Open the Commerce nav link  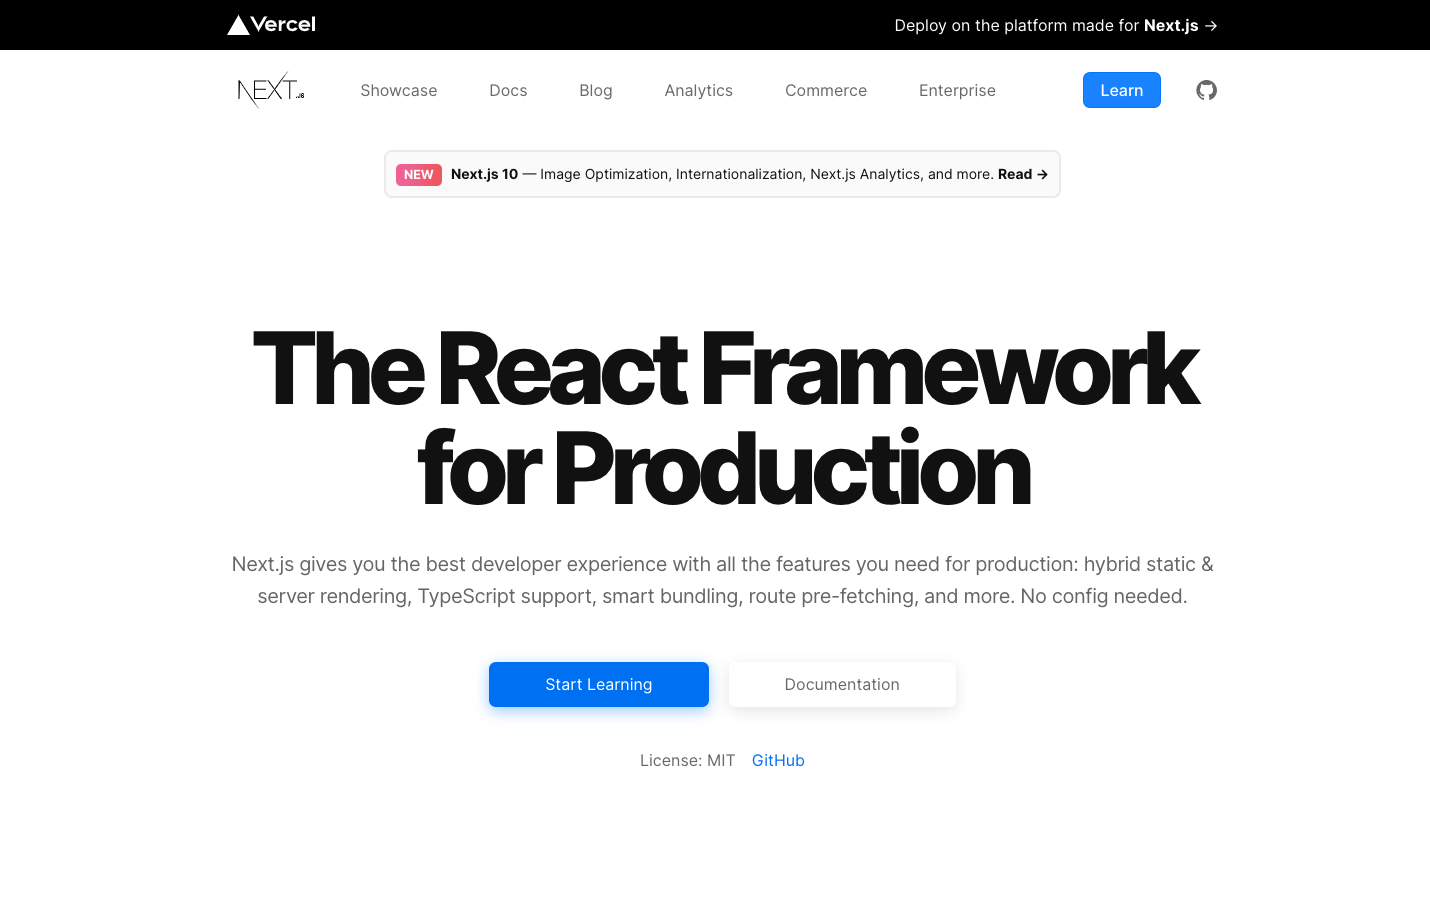coord(826,90)
